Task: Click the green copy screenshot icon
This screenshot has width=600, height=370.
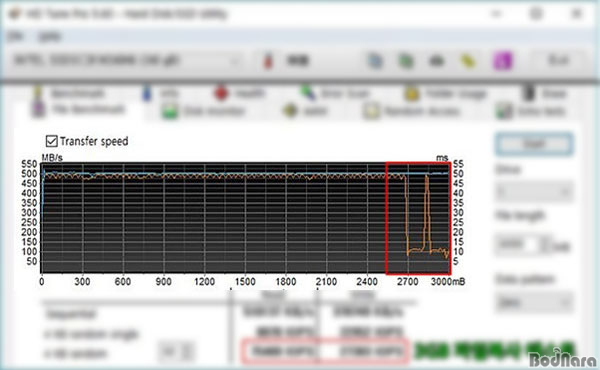Action: [406, 60]
